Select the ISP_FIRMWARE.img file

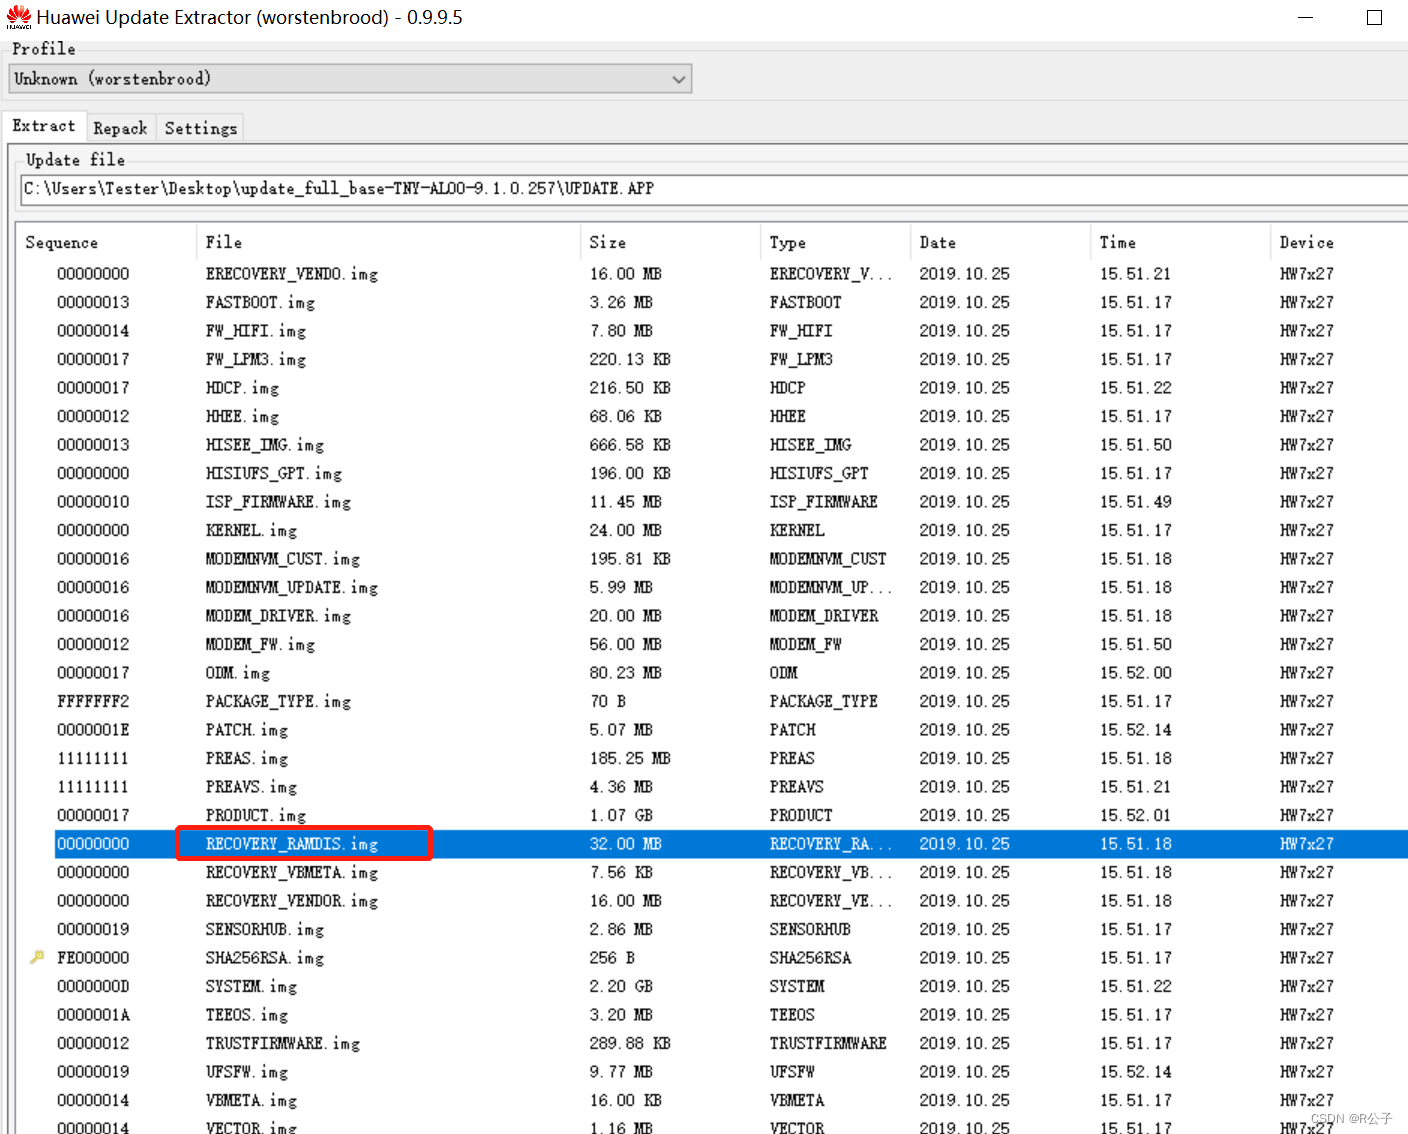pyautogui.click(x=278, y=502)
